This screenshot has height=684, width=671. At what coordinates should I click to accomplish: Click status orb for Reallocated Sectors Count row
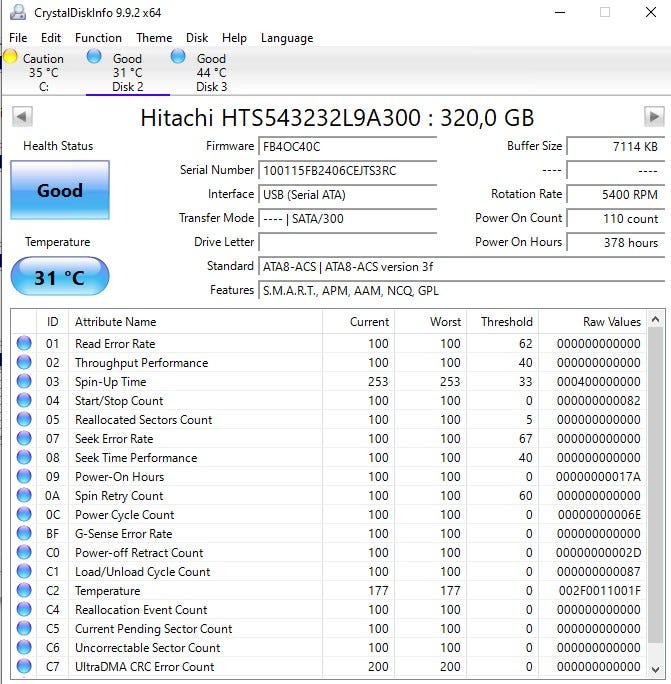click(x=24, y=419)
